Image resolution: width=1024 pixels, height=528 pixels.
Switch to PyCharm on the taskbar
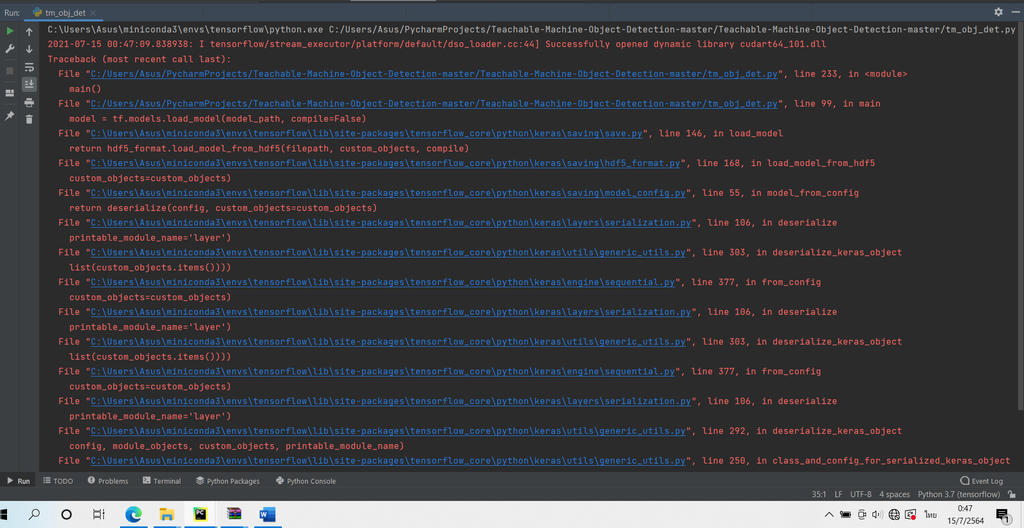[x=200, y=515]
